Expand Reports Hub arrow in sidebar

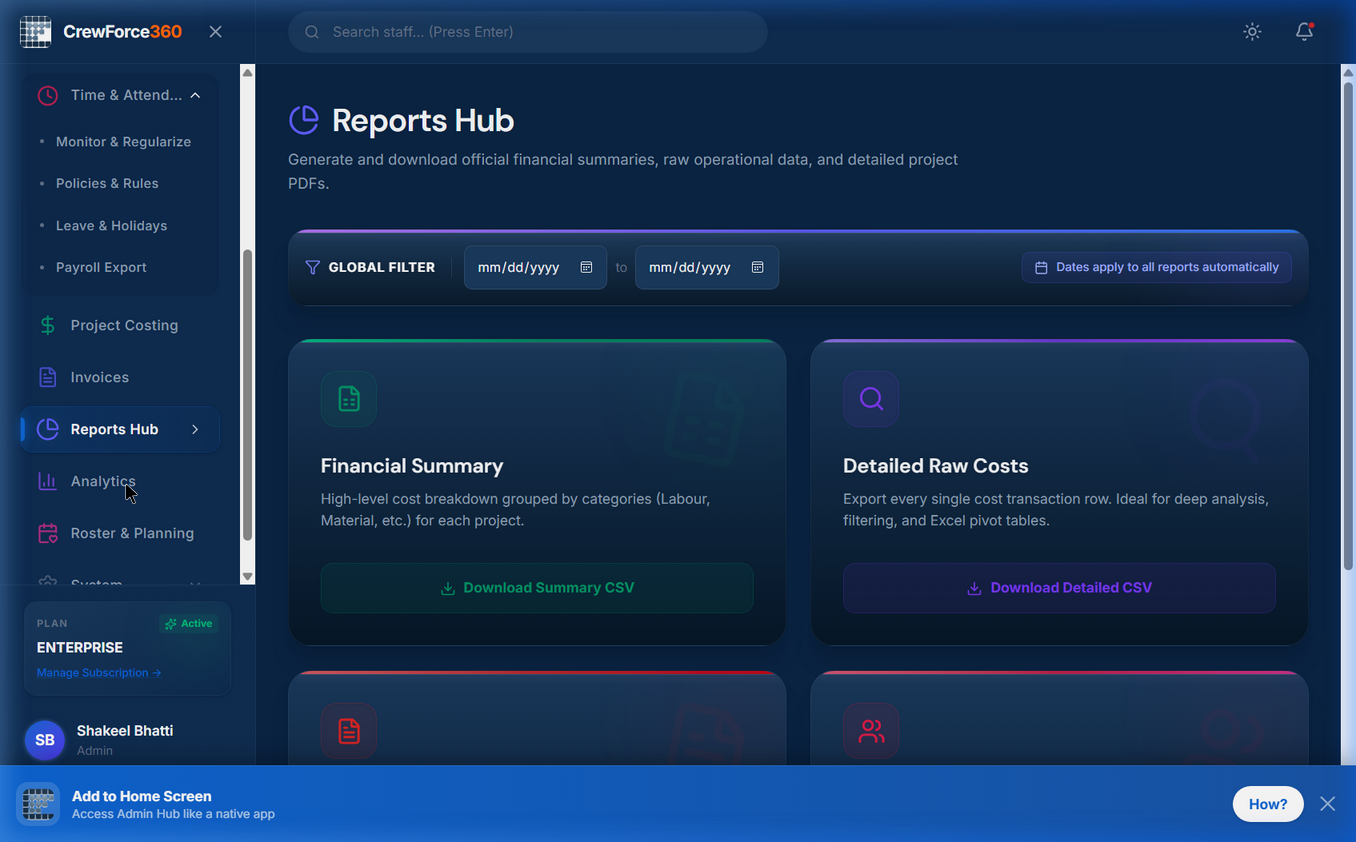click(x=195, y=429)
